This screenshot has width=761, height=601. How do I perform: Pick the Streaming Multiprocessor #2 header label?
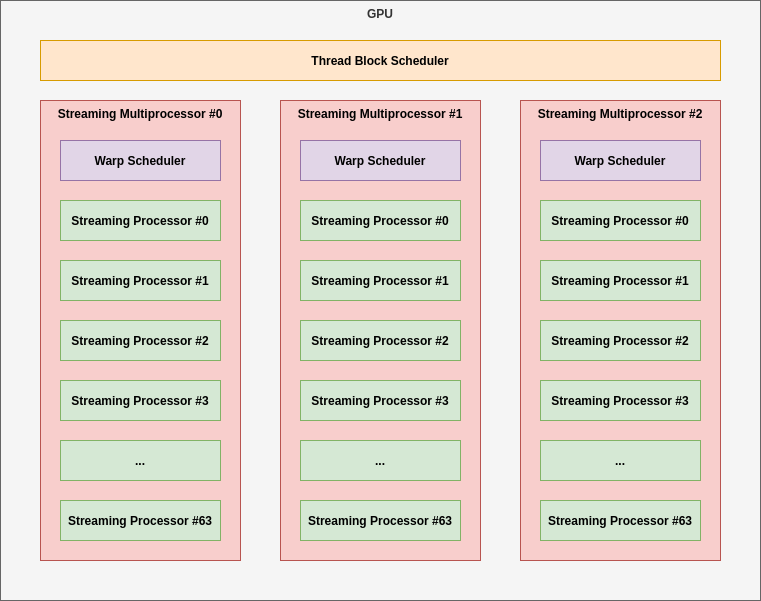pyautogui.click(x=620, y=114)
